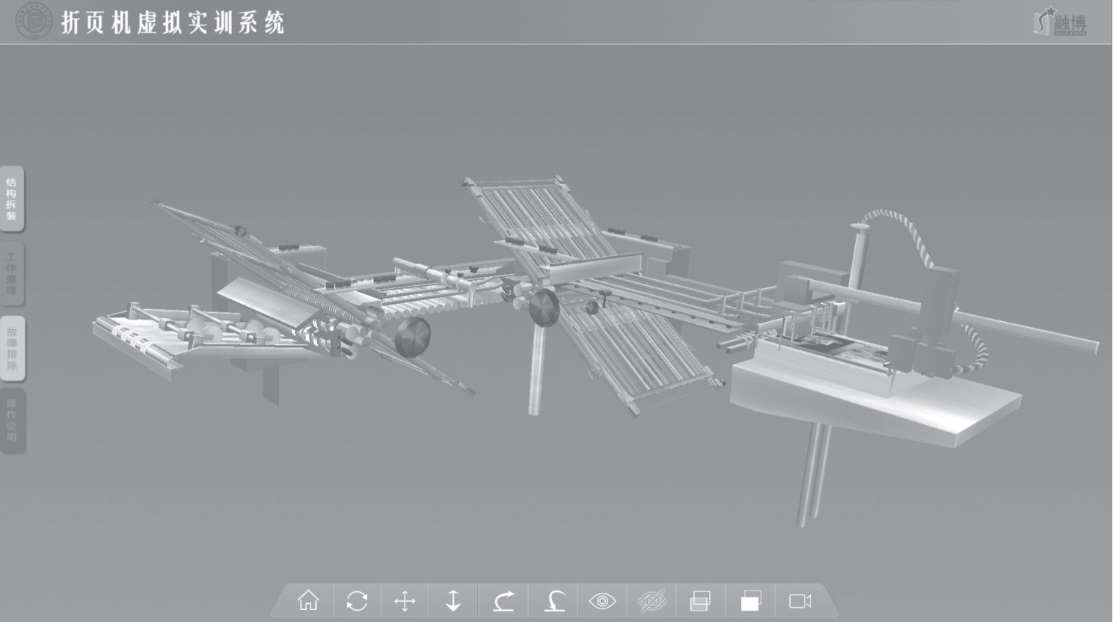Select the four-way pan move icon
Screen dimensions: 1113x622
pos(405,601)
